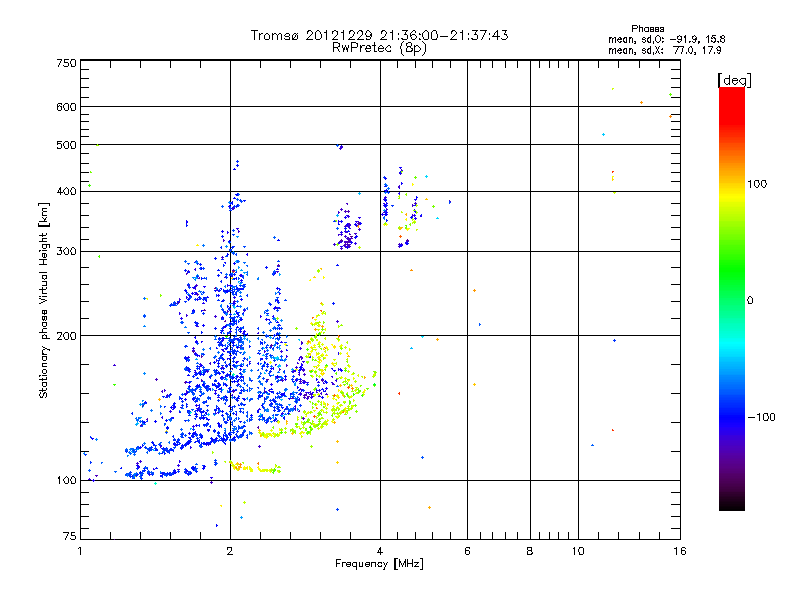Screen dimensions: 800x600
Task: Click the 'Stationary phase Virtual Height [km]' y-axis label
Action: (43, 300)
